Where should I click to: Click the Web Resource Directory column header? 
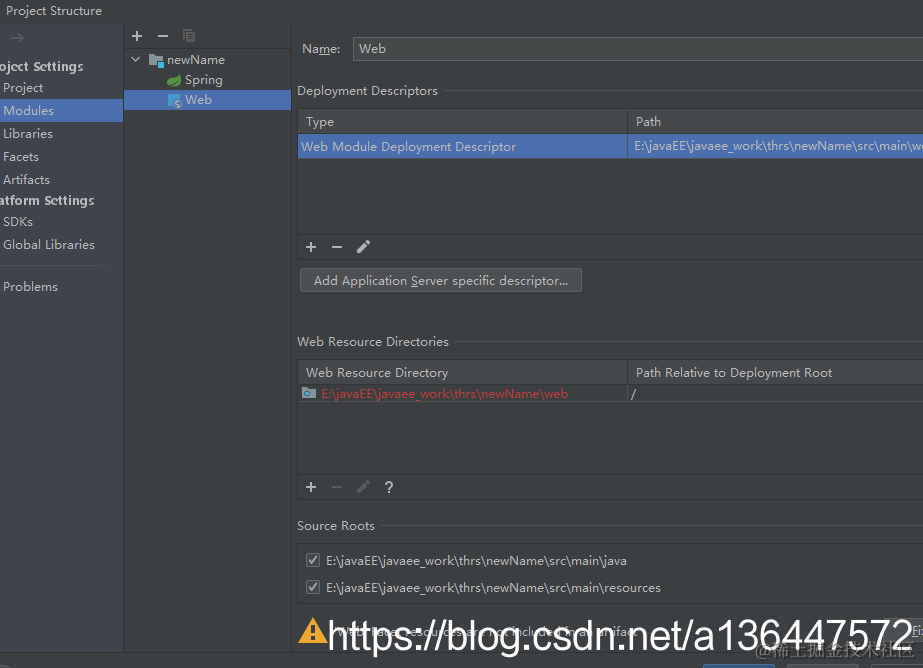tap(463, 373)
